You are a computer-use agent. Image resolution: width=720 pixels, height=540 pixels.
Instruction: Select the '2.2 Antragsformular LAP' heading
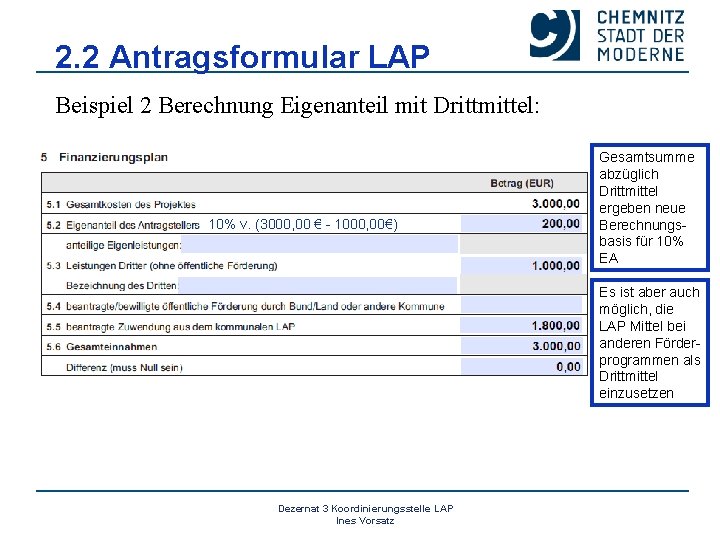(242, 56)
